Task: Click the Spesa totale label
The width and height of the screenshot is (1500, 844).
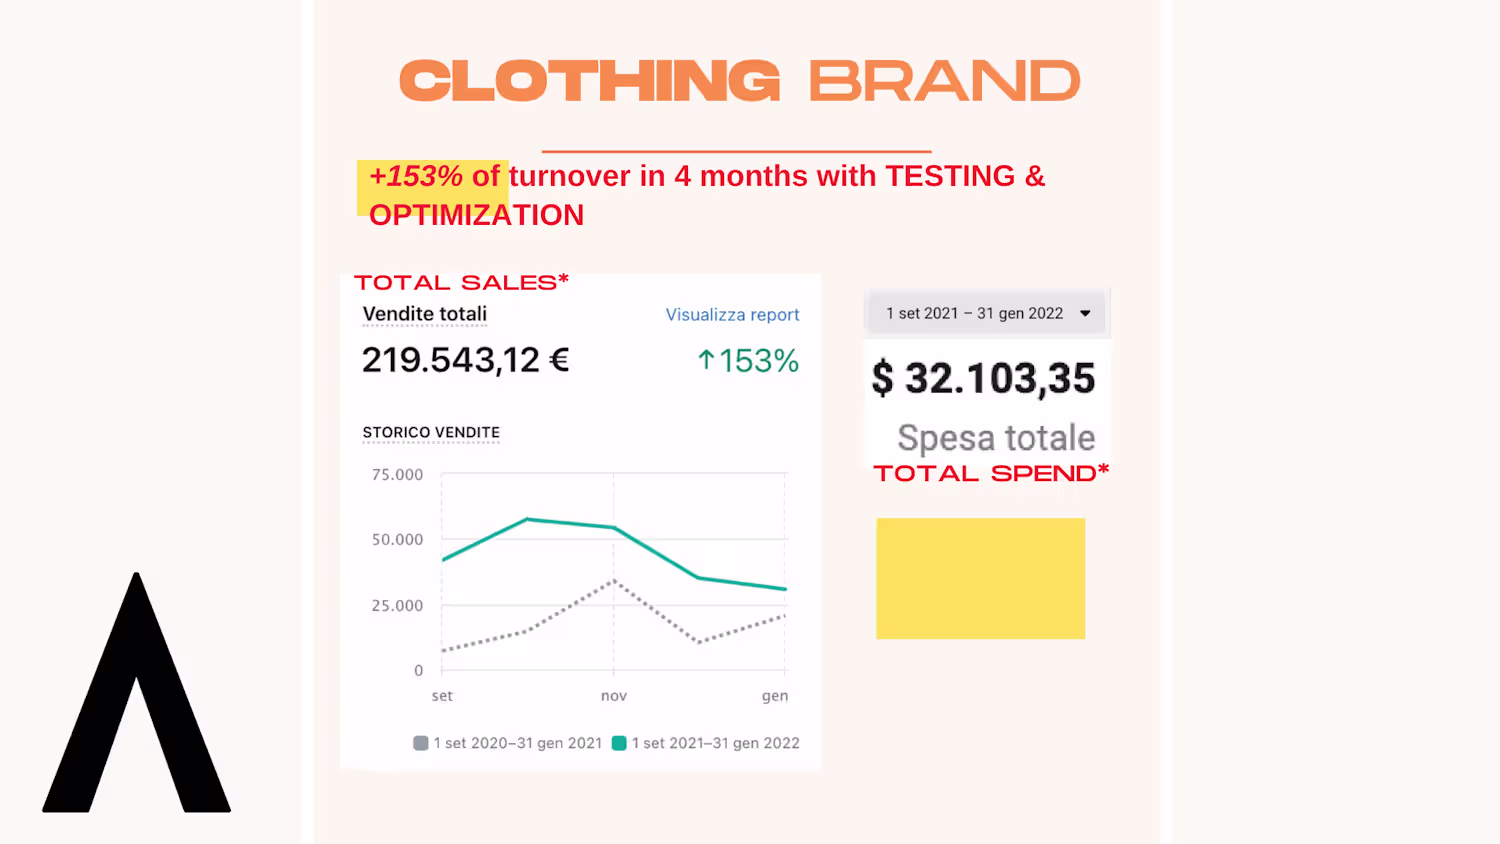Action: pos(996,438)
